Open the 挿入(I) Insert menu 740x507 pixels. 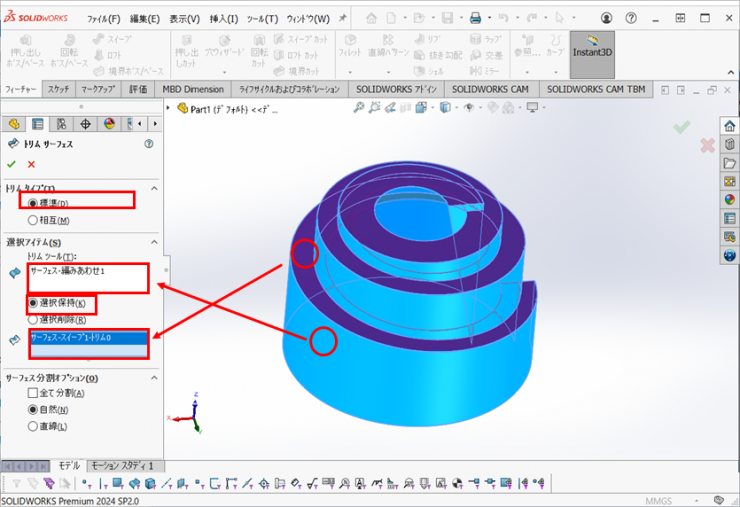[223, 19]
